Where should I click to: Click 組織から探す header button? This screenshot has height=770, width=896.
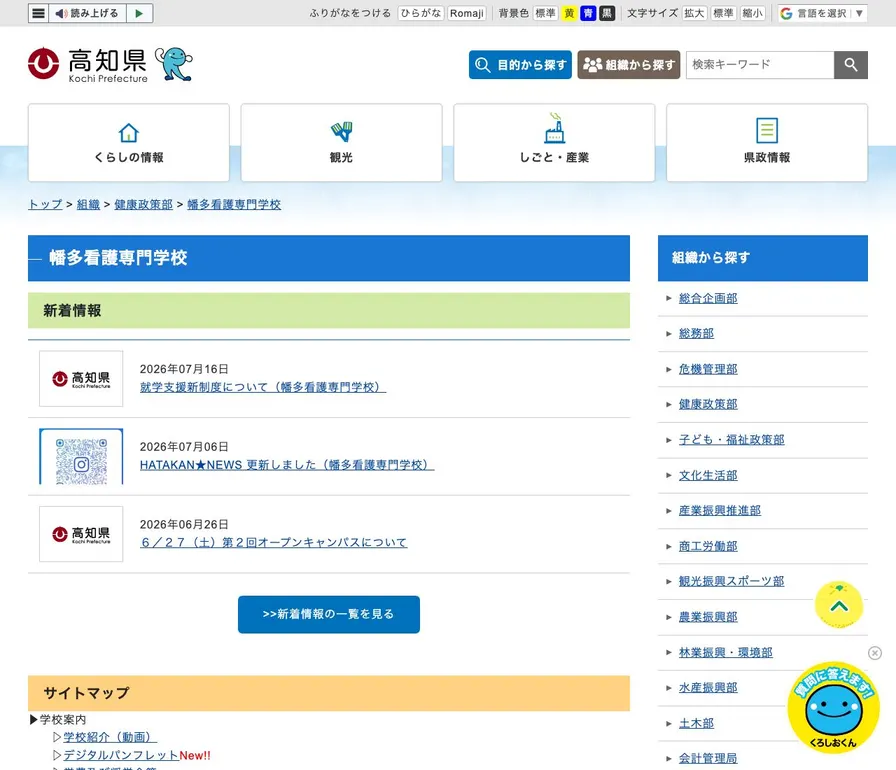pyautogui.click(x=629, y=65)
